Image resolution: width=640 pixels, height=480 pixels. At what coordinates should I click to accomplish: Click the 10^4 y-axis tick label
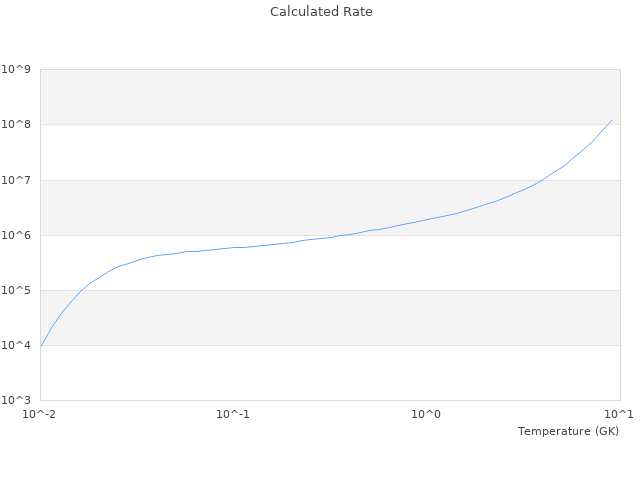(16, 346)
